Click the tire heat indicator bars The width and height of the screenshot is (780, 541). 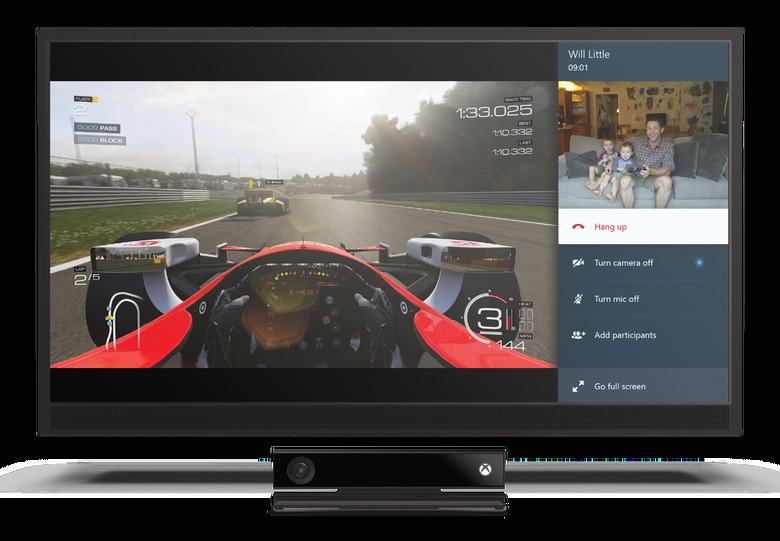click(x=526, y=320)
